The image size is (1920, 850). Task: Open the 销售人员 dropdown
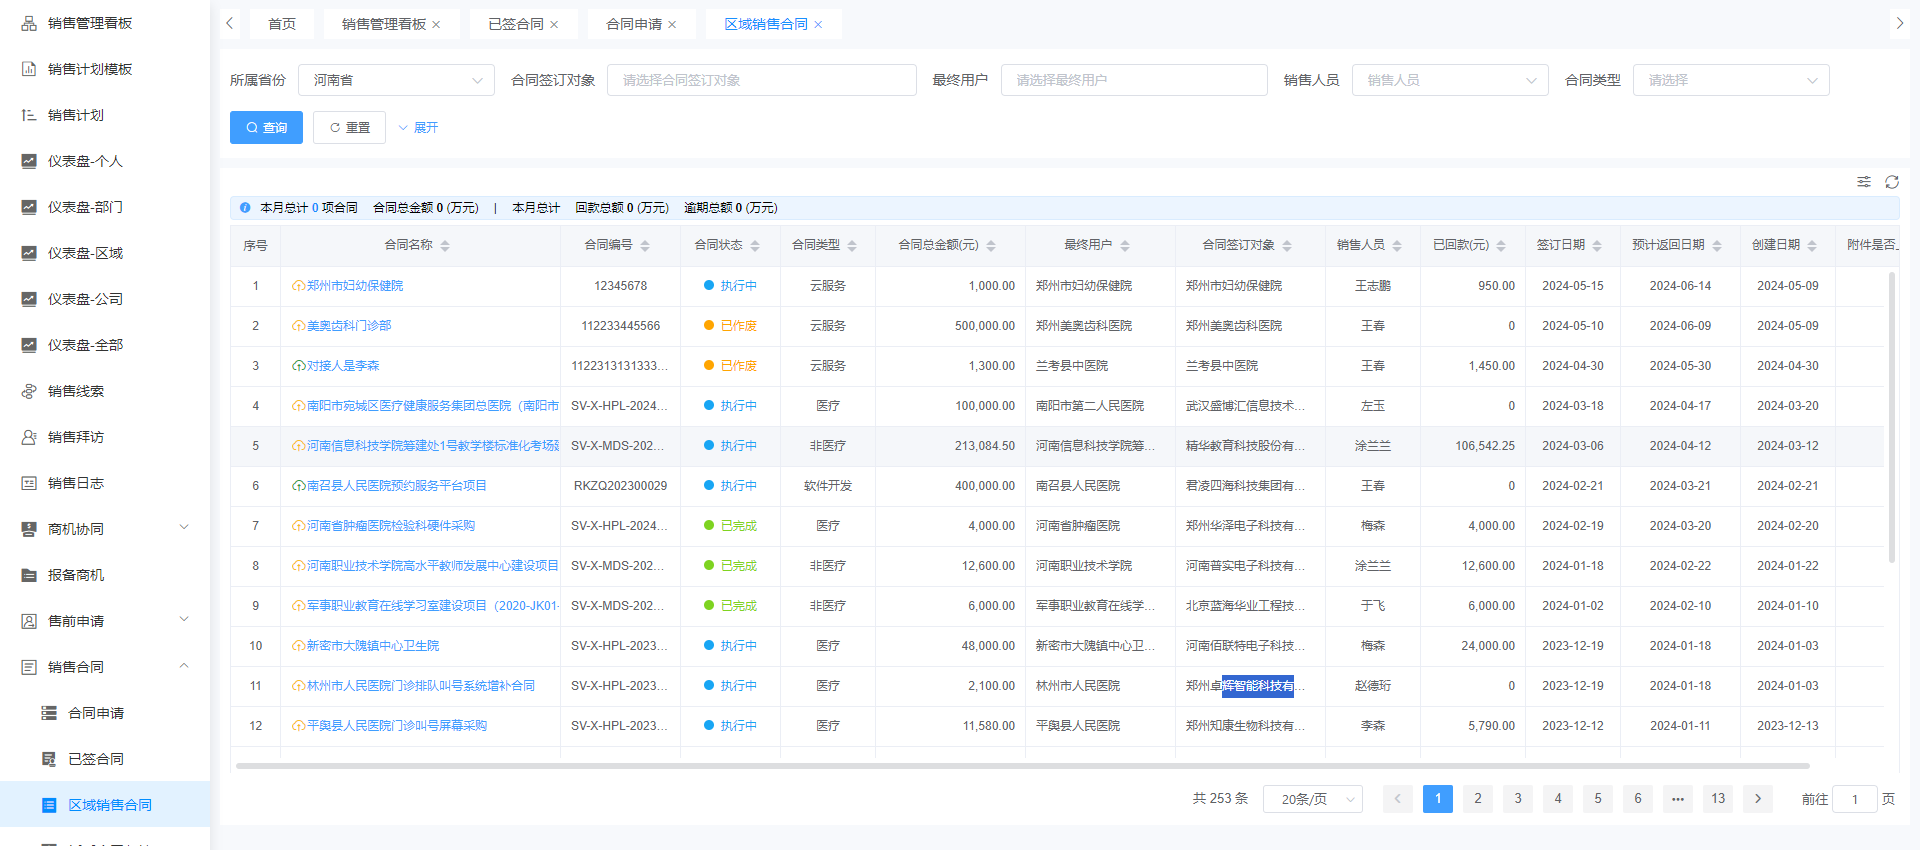(x=1449, y=80)
